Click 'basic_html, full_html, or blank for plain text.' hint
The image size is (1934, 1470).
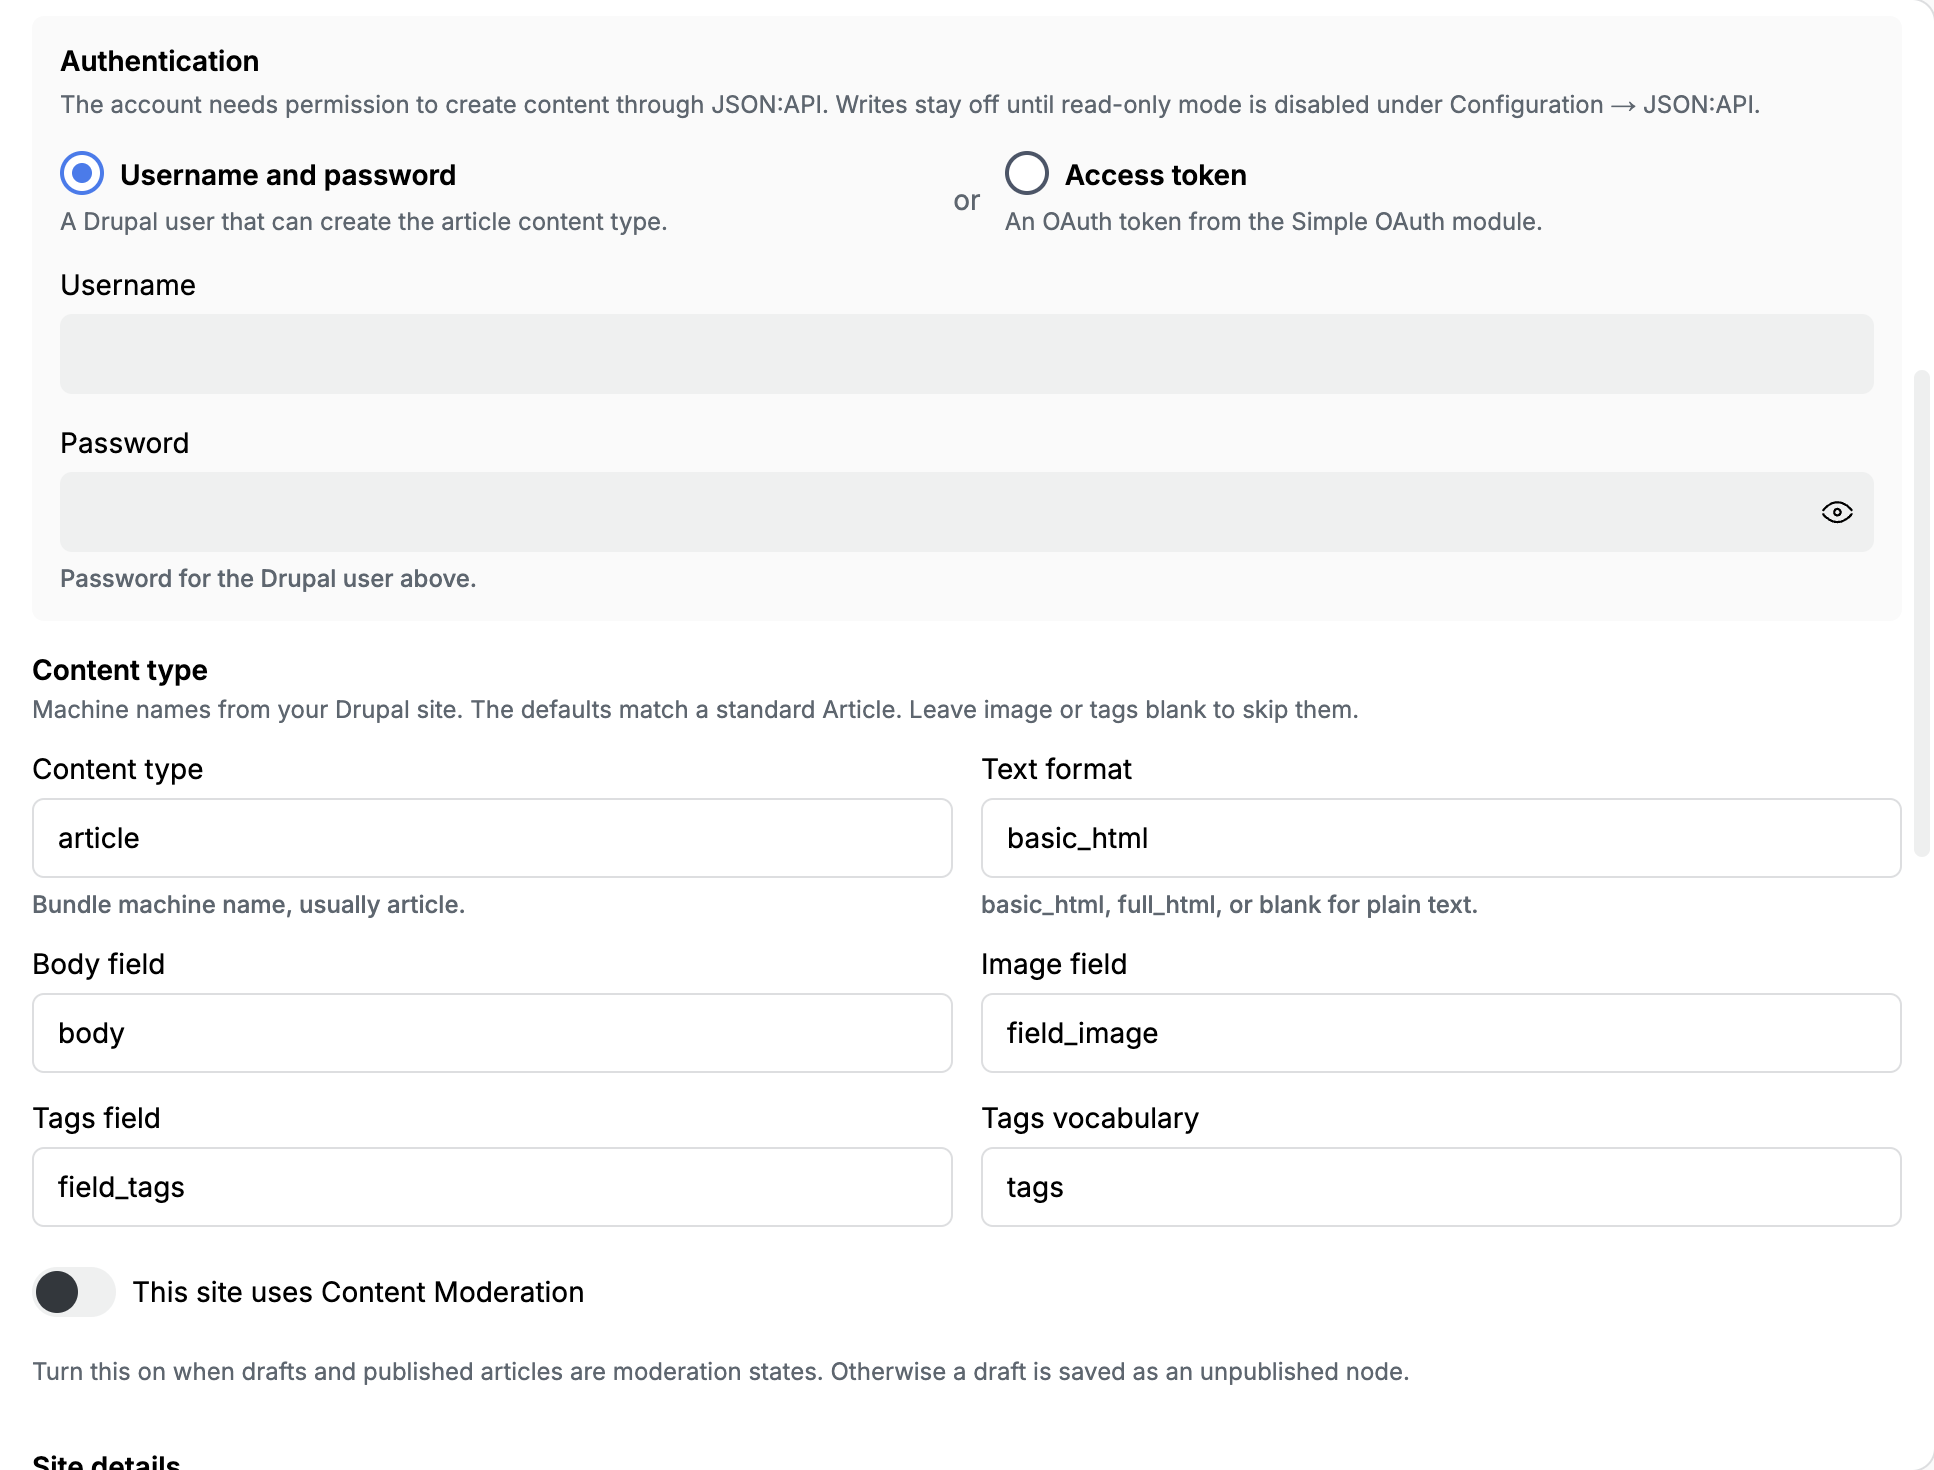(x=1229, y=905)
